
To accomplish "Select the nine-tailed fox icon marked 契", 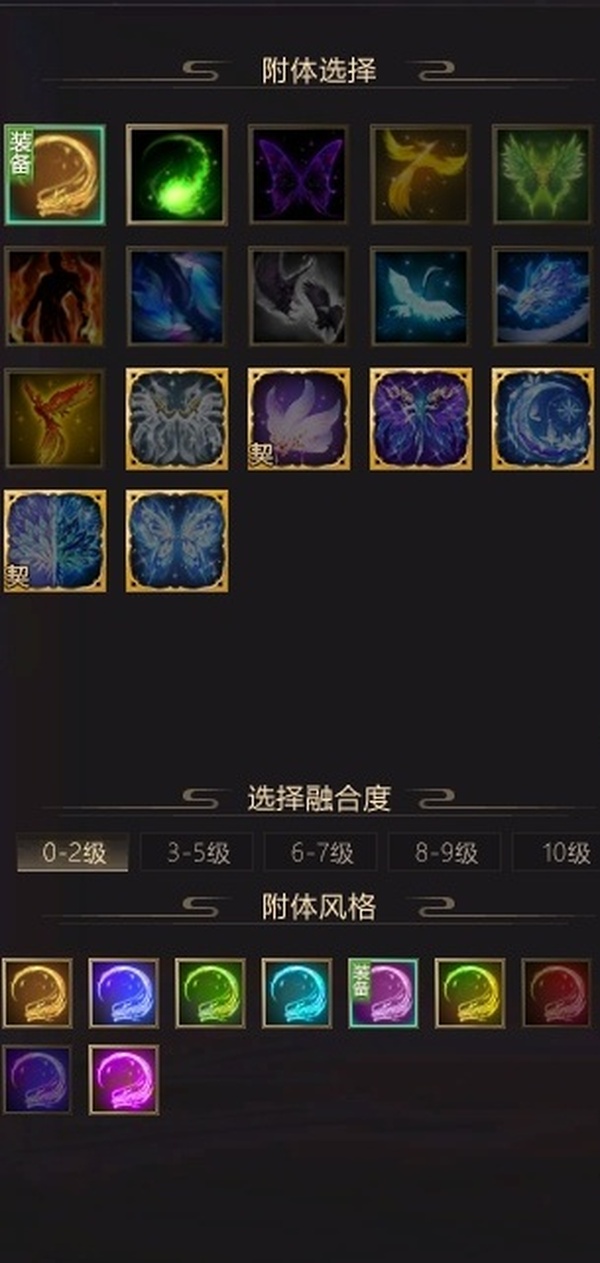I will tap(298, 418).
